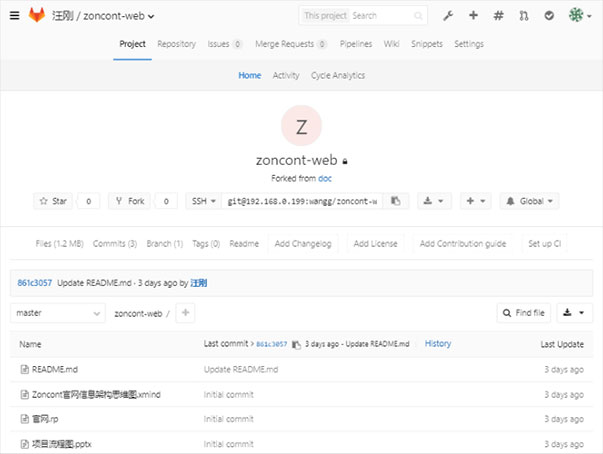This screenshot has height=454, width=603.
Task: Expand the master branch selector
Action: pos(58,313)
